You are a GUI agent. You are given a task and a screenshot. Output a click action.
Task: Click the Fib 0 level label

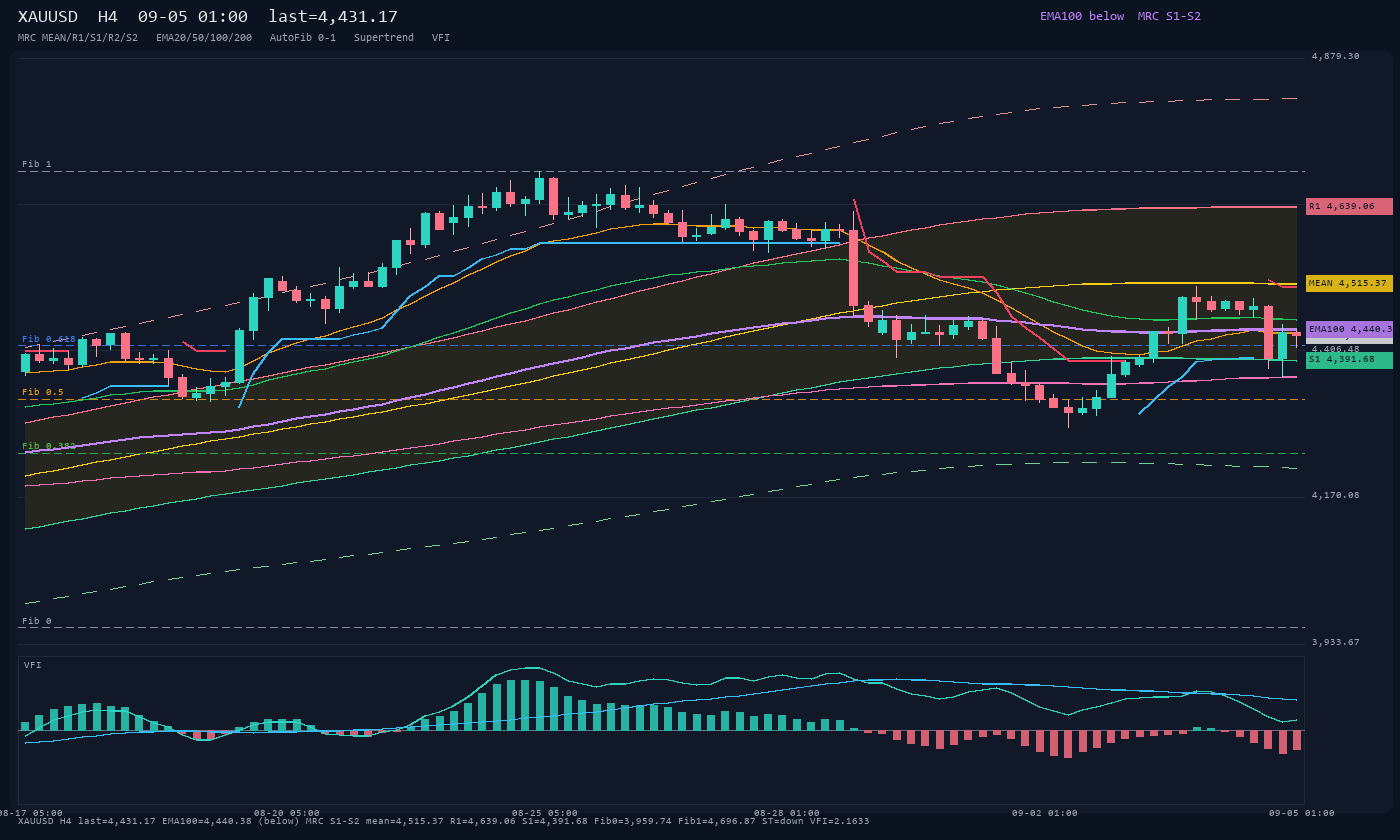37,621
